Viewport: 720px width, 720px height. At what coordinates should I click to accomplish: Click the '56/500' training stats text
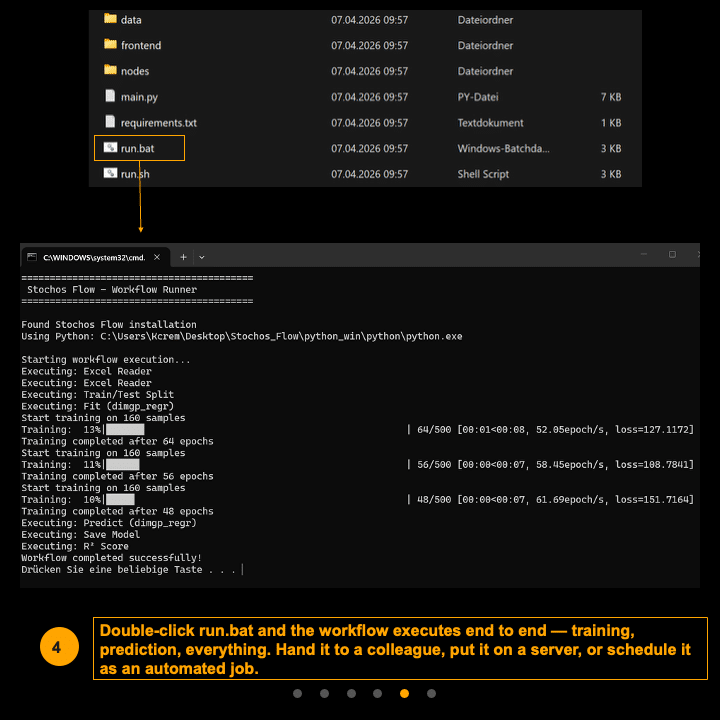[555, 464]
